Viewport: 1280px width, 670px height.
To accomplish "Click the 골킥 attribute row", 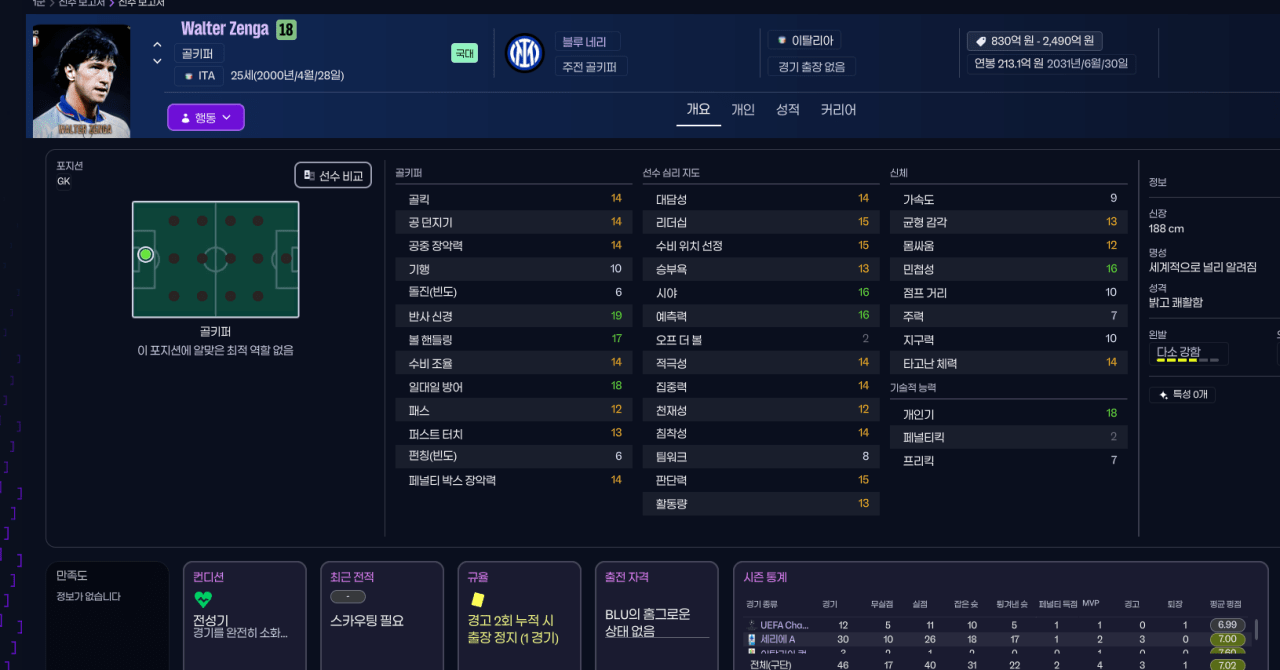I will (512, 199).
